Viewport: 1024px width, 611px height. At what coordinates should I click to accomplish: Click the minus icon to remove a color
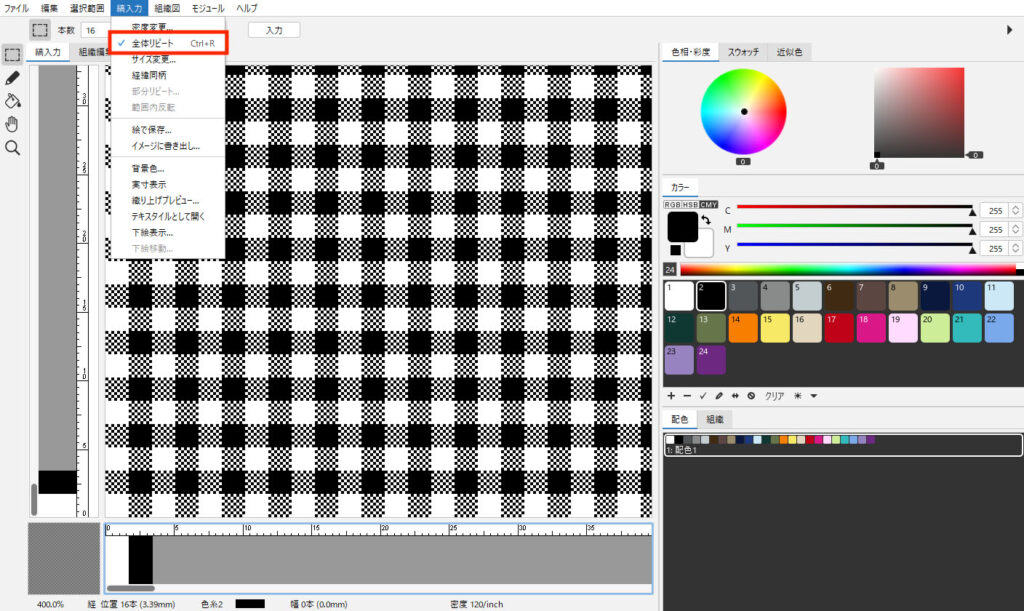pyautogui.click(x=687, y=396)
